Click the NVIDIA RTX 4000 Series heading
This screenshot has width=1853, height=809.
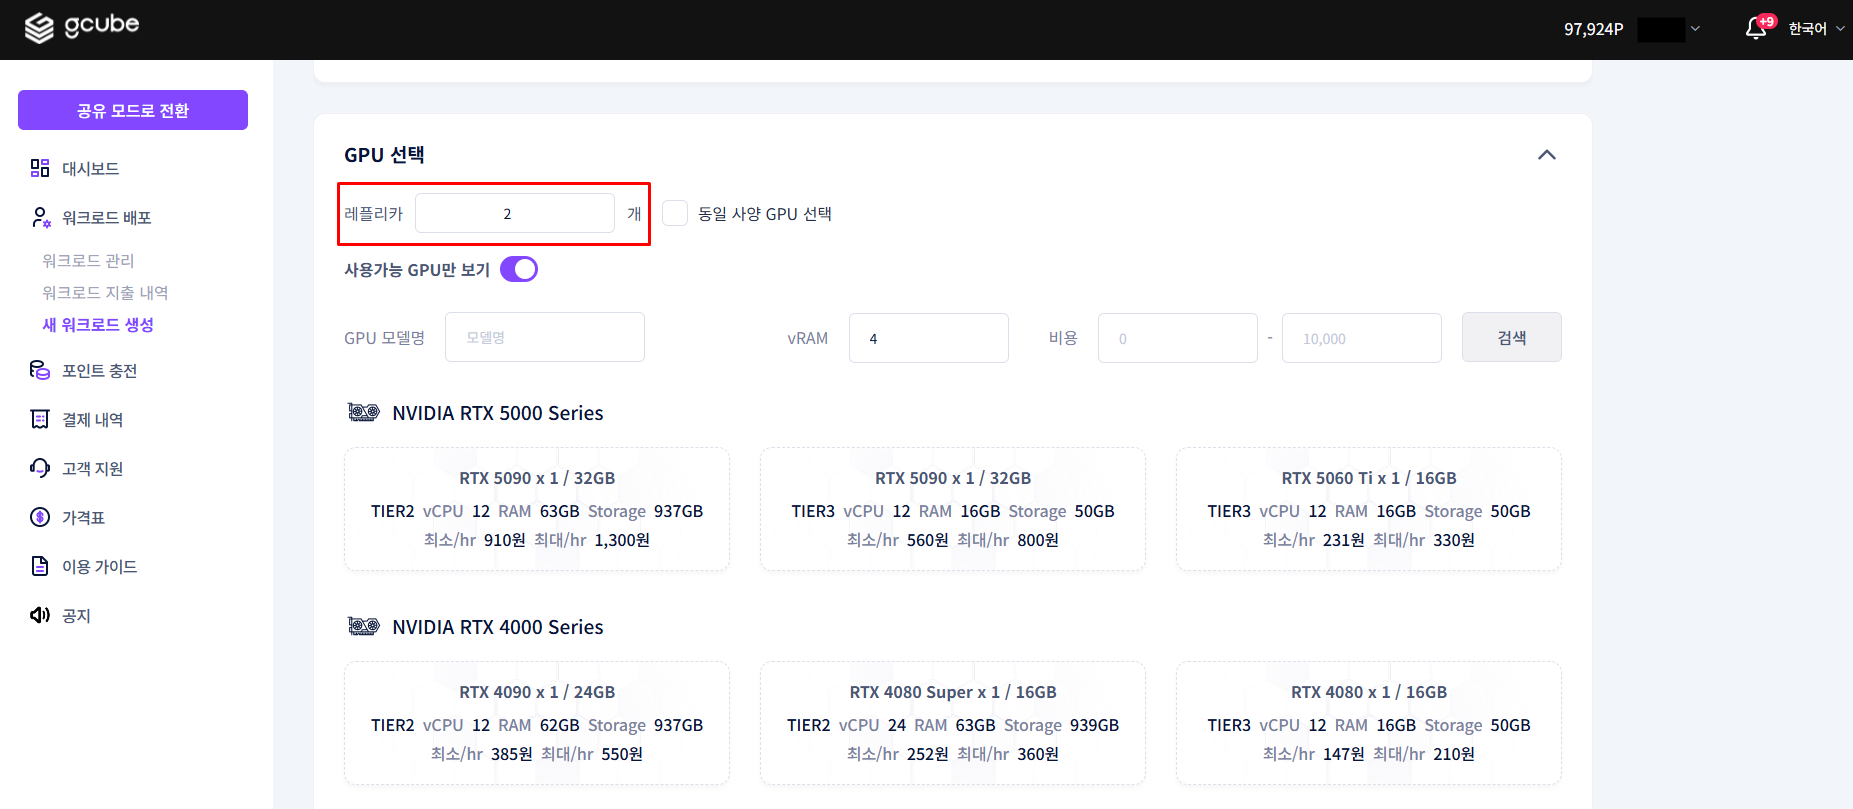pyautogui.click(x=498, y=627)
